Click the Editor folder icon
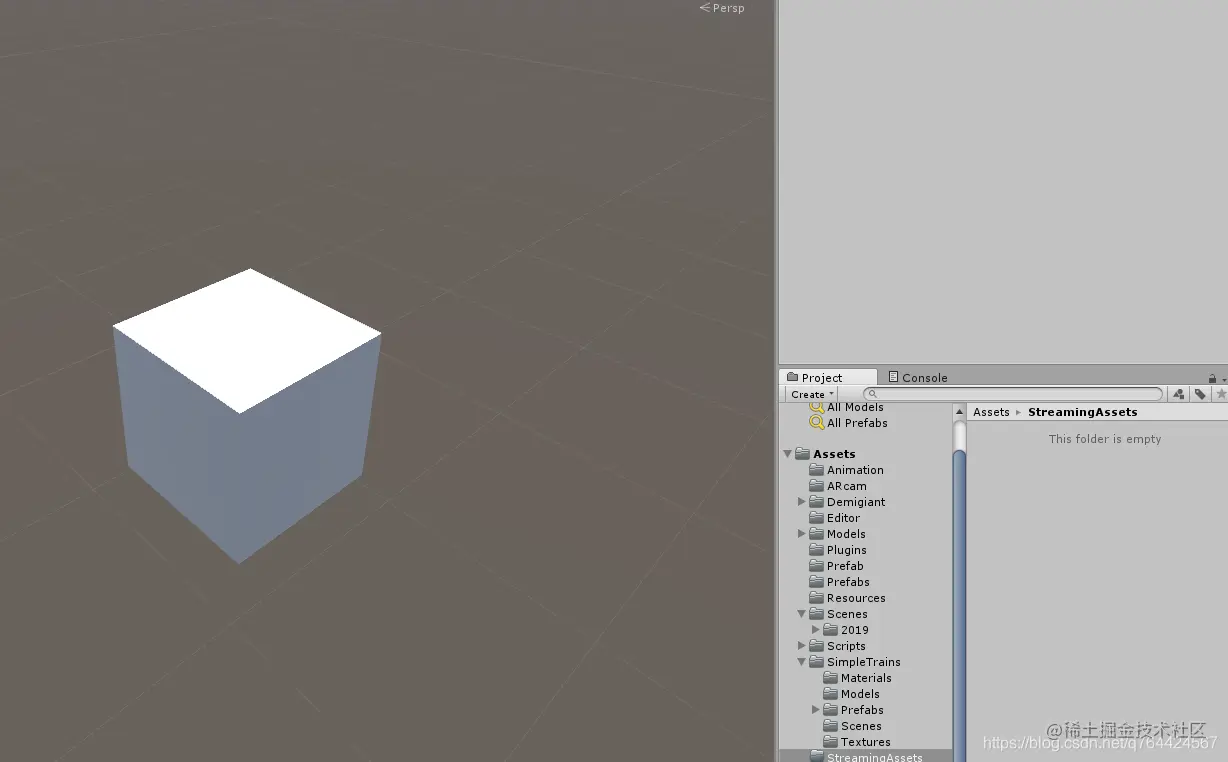Screen dimensions: 1228x762 816,518
